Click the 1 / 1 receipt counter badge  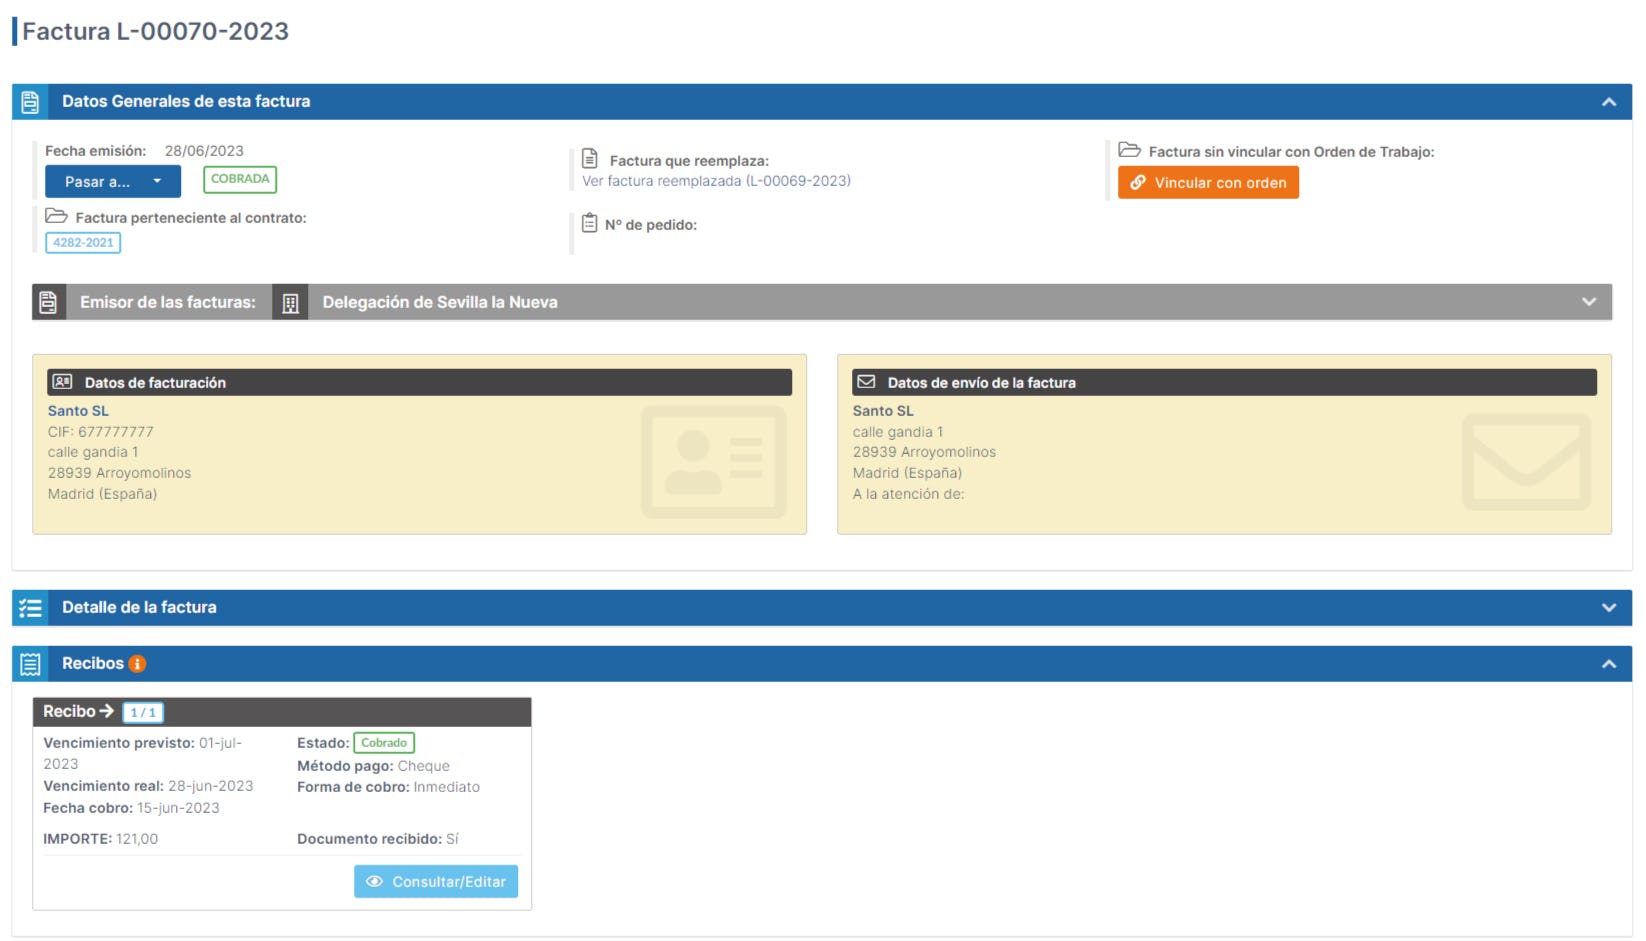[143, 712]
